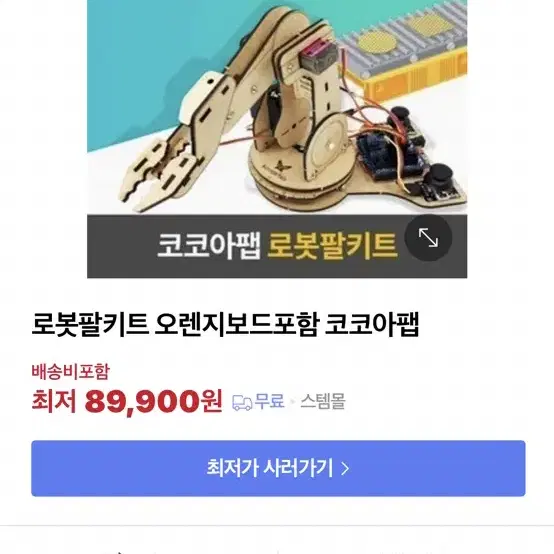
Task: Tap the yellow 로봇팔키트 banner text
Action: pos(331,246)
